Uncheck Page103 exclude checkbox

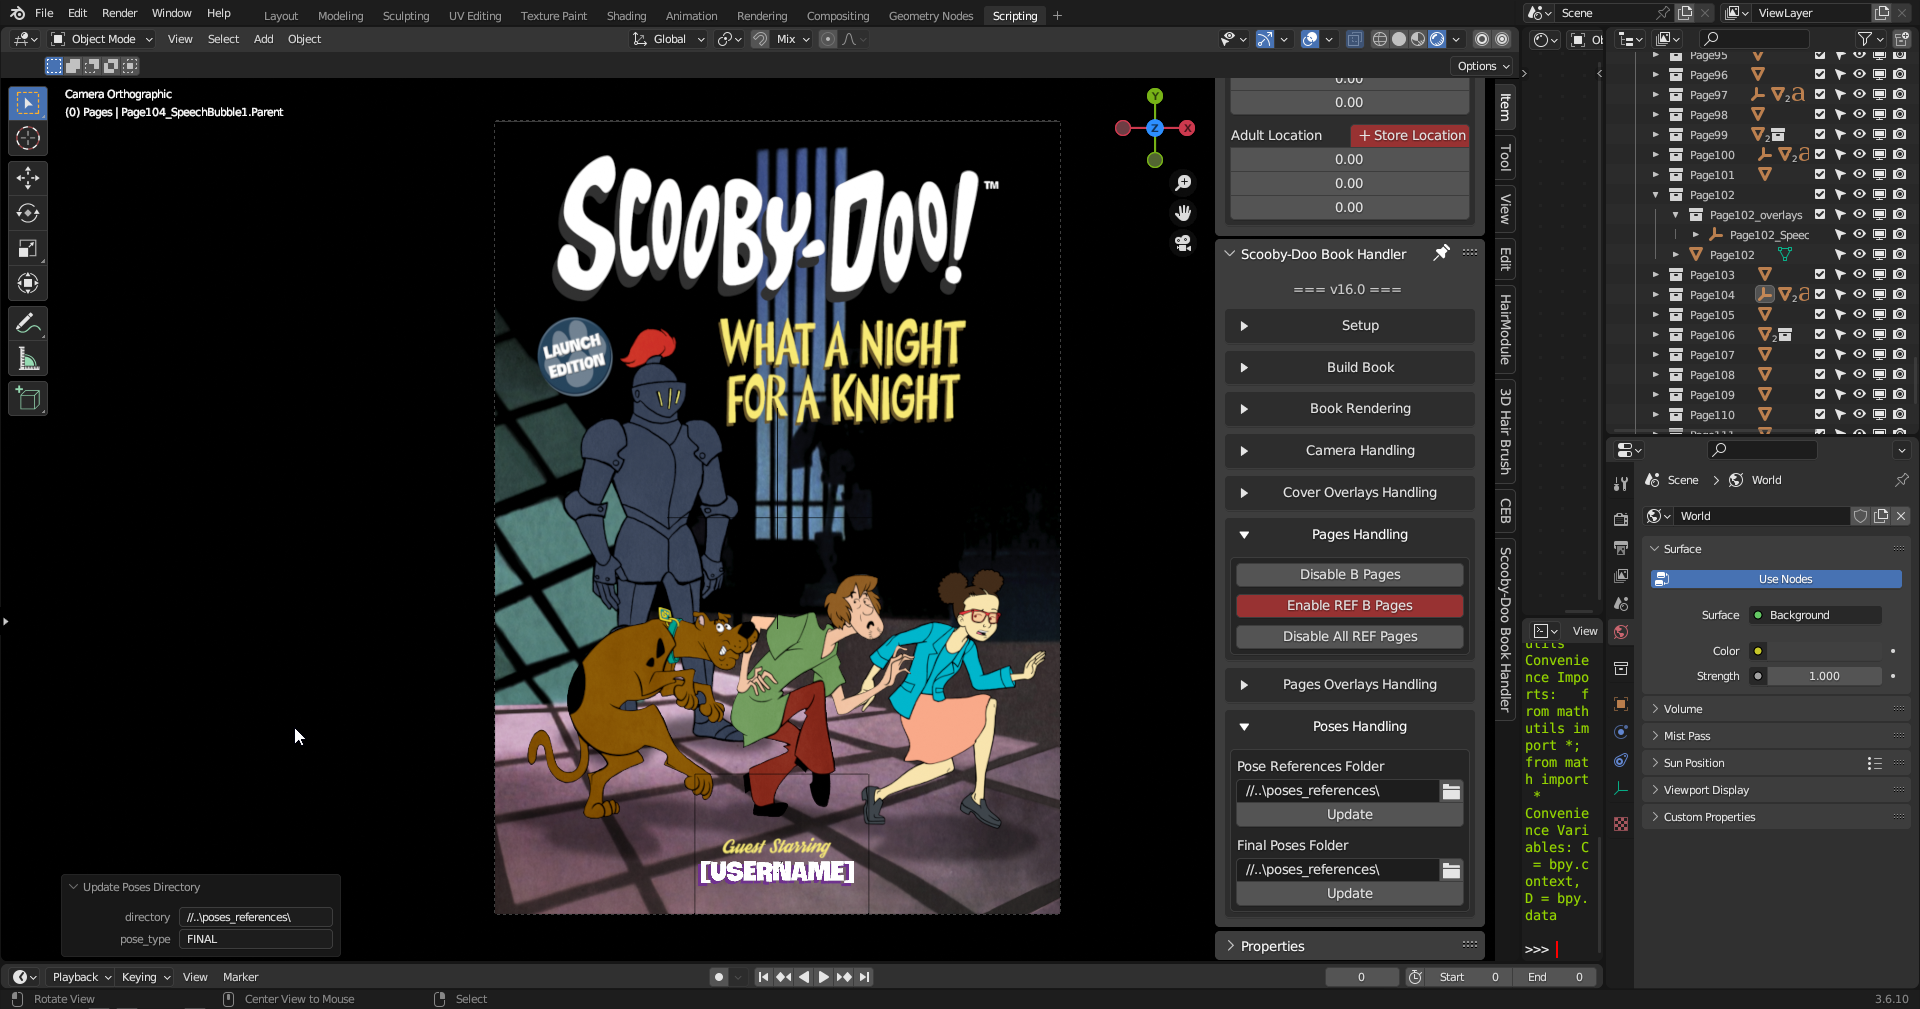pyautogui.click(x=1820, y=275)
